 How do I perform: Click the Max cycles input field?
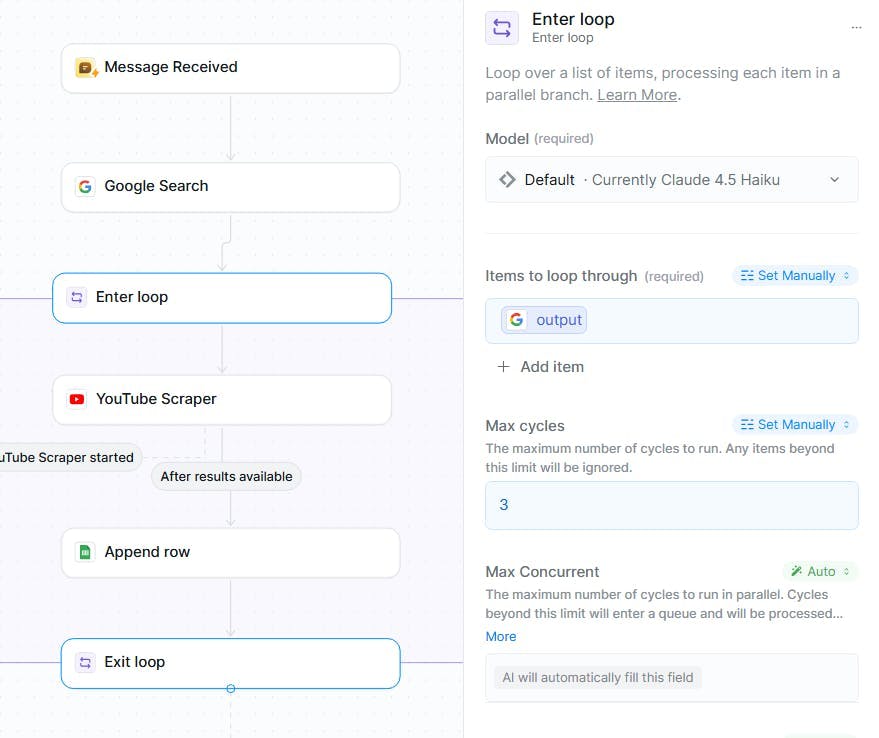tap(671, 505)
